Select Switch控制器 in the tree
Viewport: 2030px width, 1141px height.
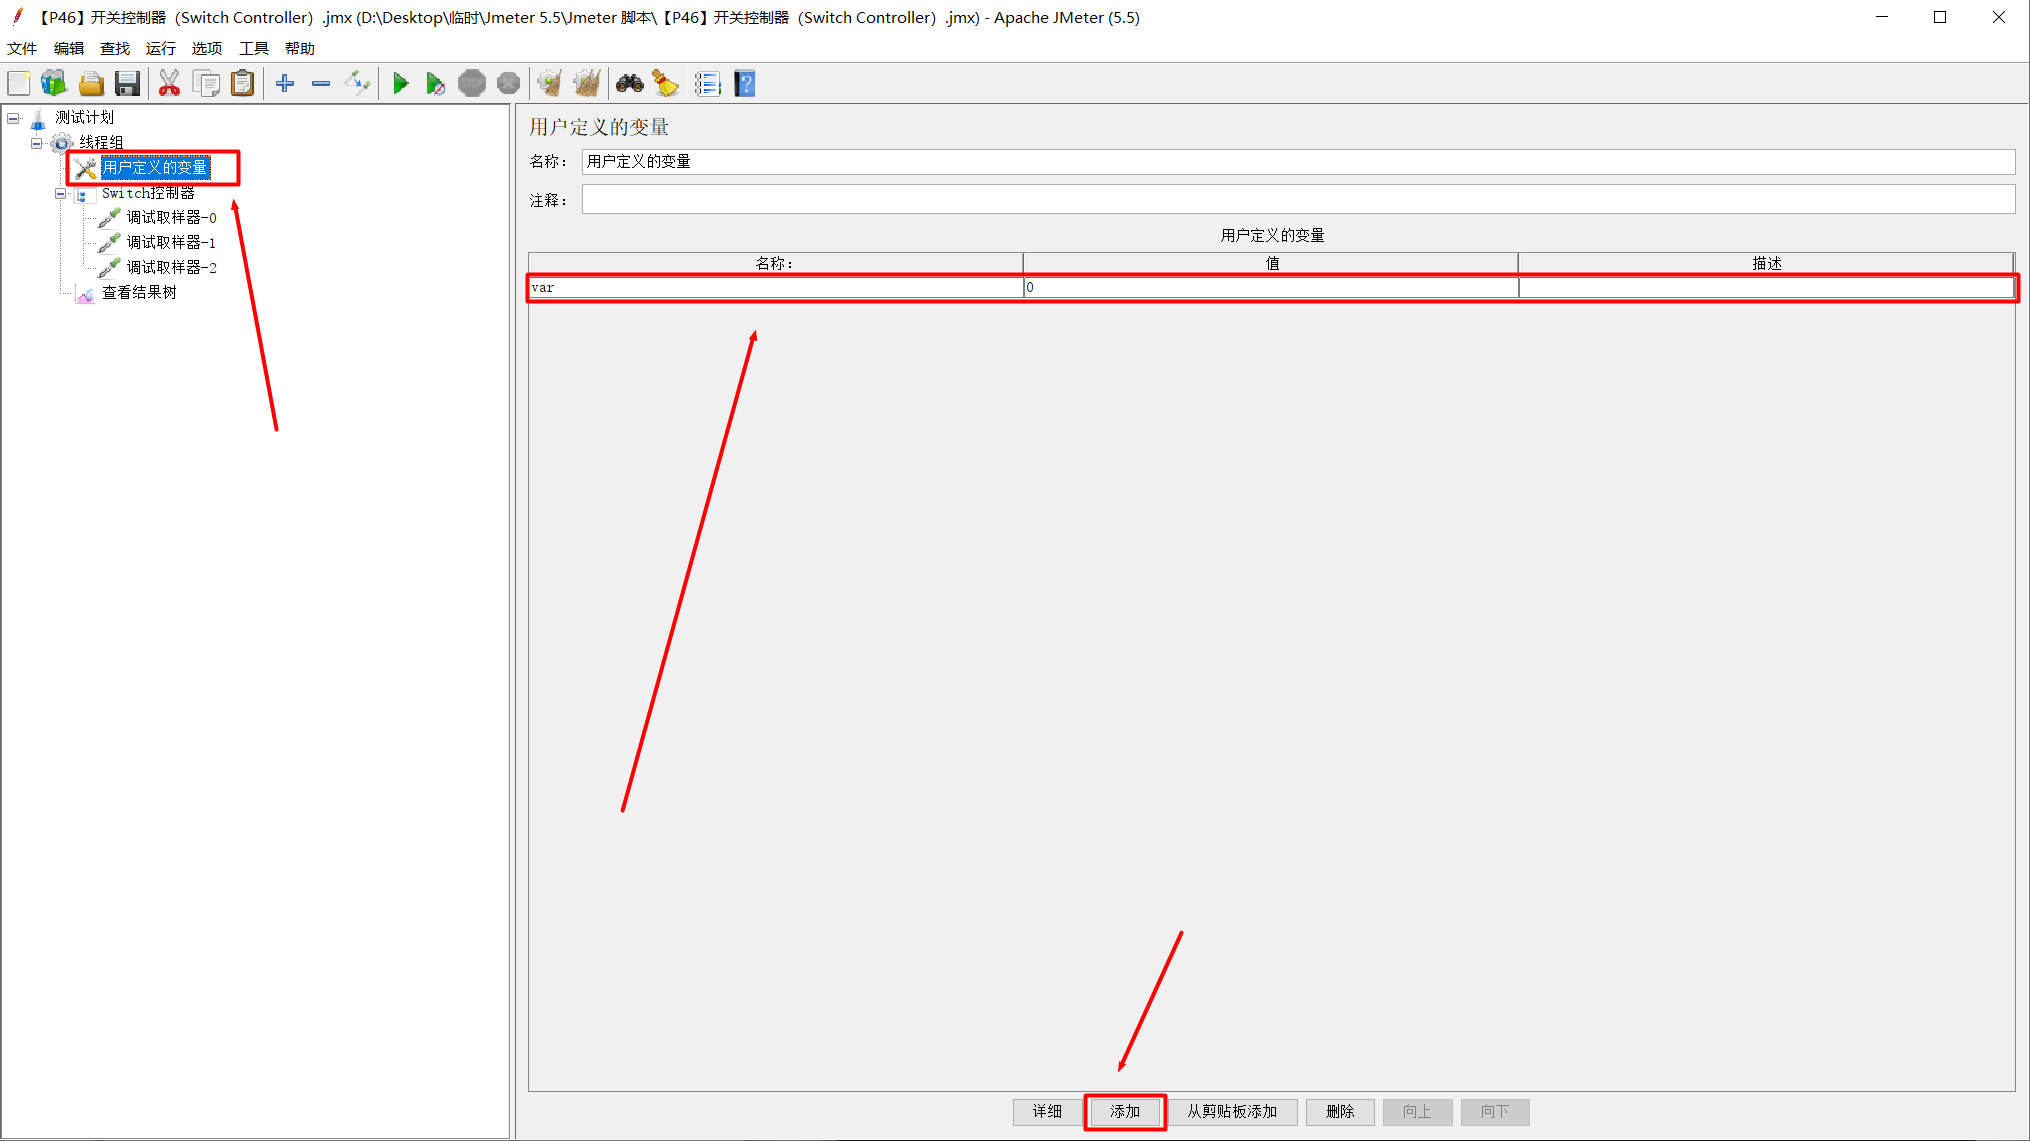point(148,193)
